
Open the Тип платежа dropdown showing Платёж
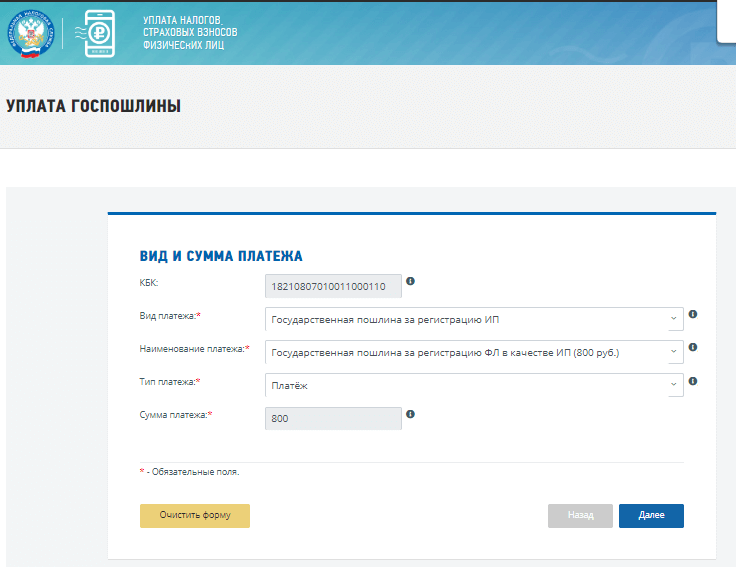click(474, 385)
